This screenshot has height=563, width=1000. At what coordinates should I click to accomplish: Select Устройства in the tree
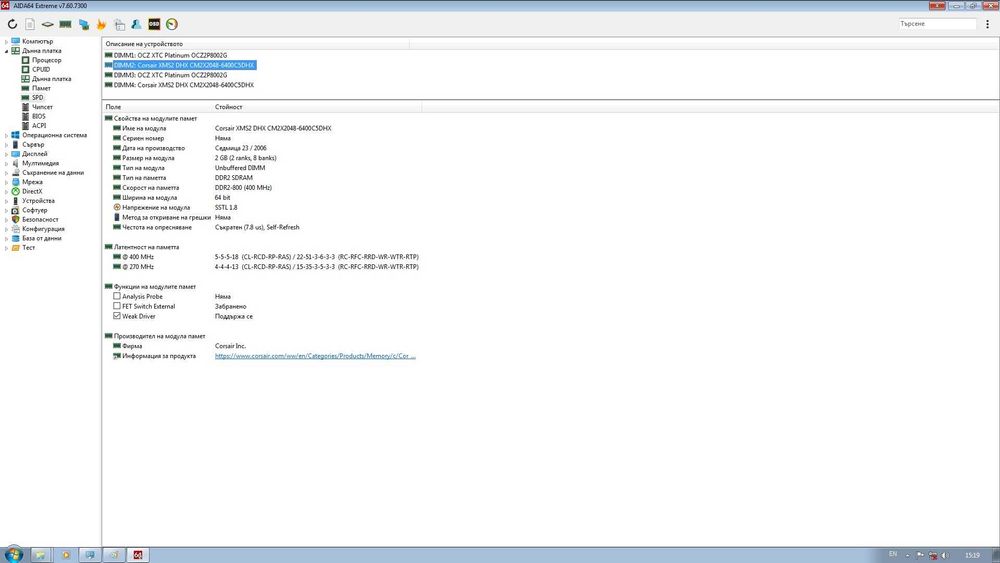[38, 201]
